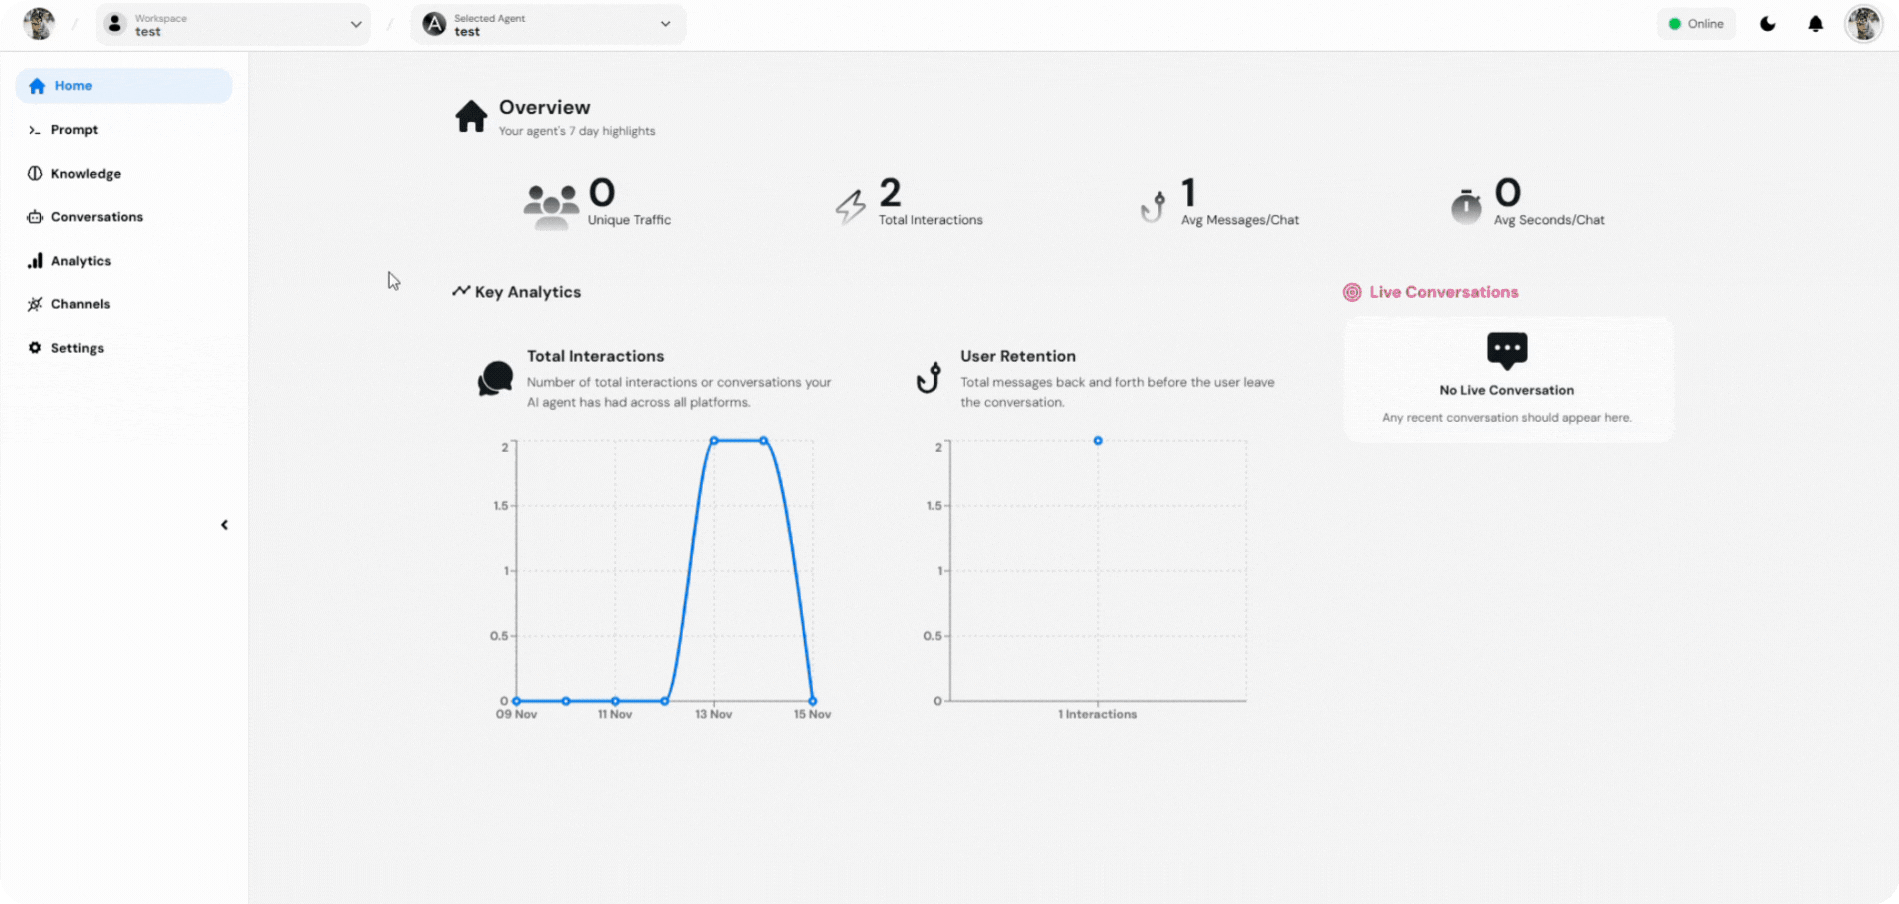Click the Overview house icon
This screenshot has height=904, width=1899.
[x=471, y=116]
